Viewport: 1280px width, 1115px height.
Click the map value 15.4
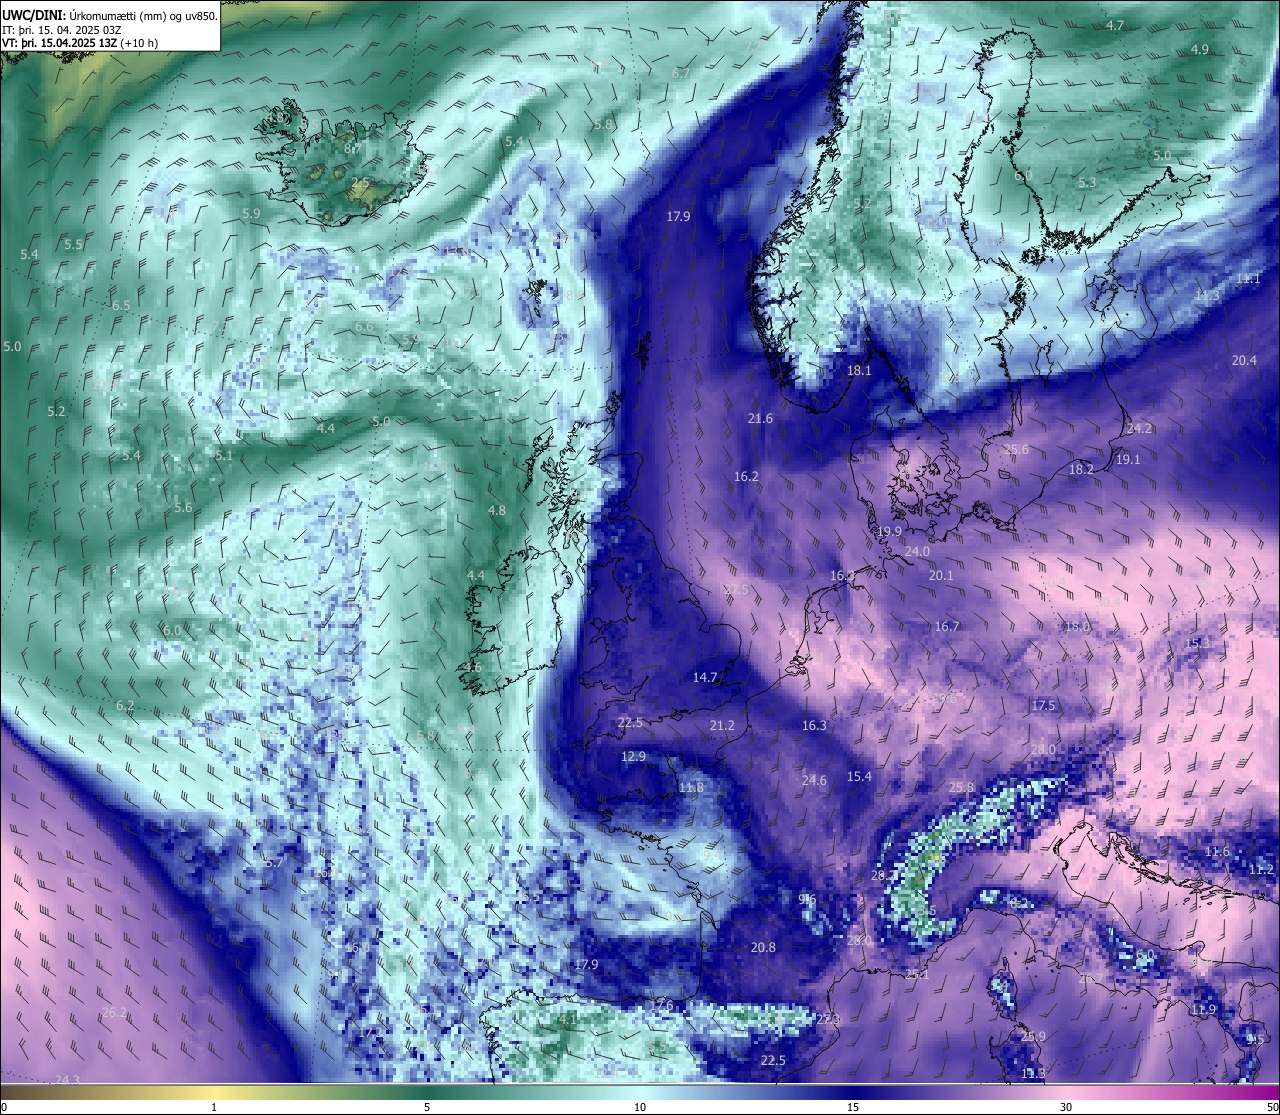[x=859, y=776]
